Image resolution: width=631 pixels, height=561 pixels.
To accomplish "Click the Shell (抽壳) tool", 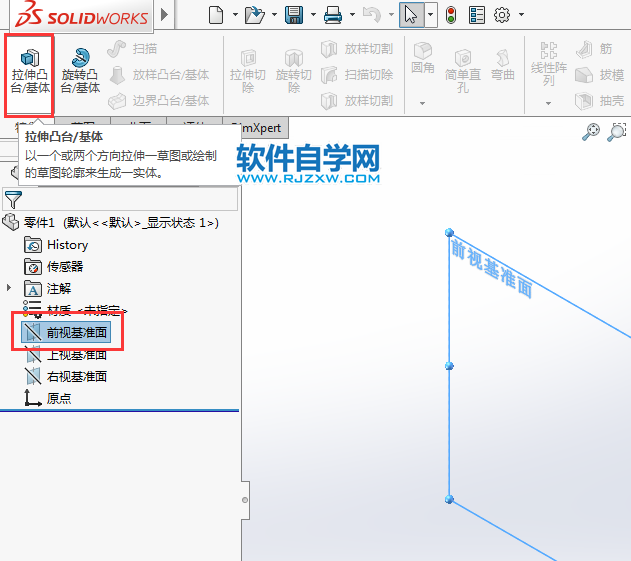I will [x=600, y=101].
